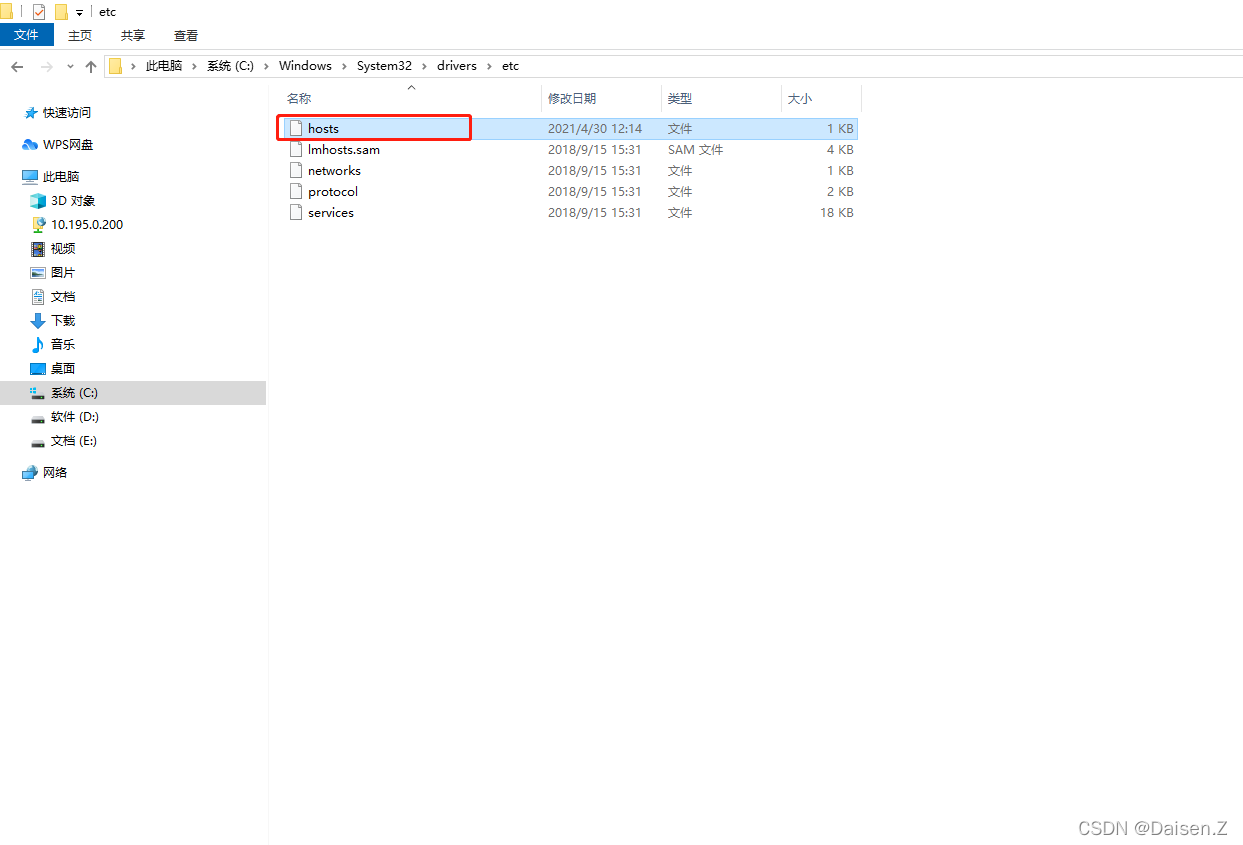Click 视频 film icon in sidebar
The width and height of the screenshot is (1243, 845).
click(x=38, y=249)
